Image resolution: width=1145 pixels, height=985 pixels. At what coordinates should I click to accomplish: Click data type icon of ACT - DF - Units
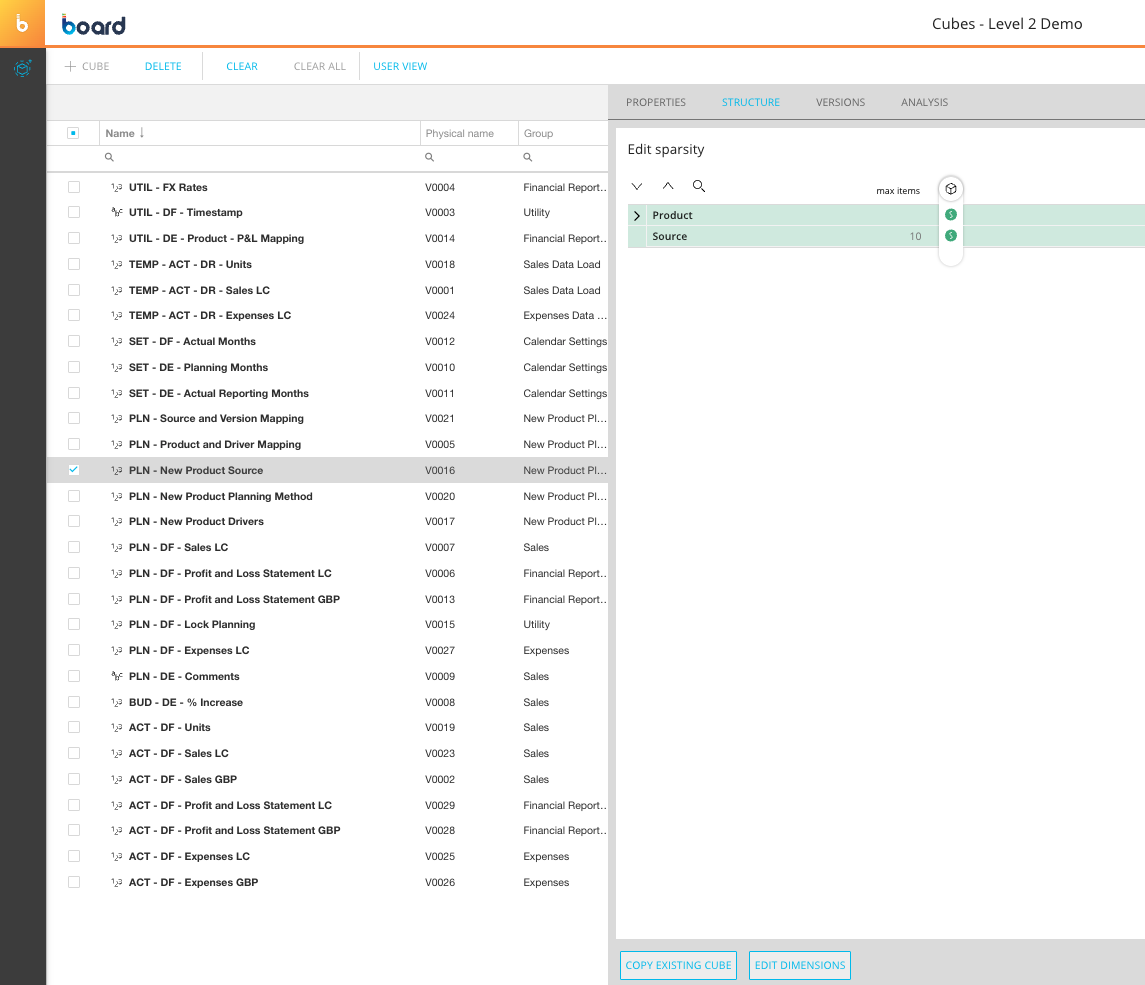point(116,728)
